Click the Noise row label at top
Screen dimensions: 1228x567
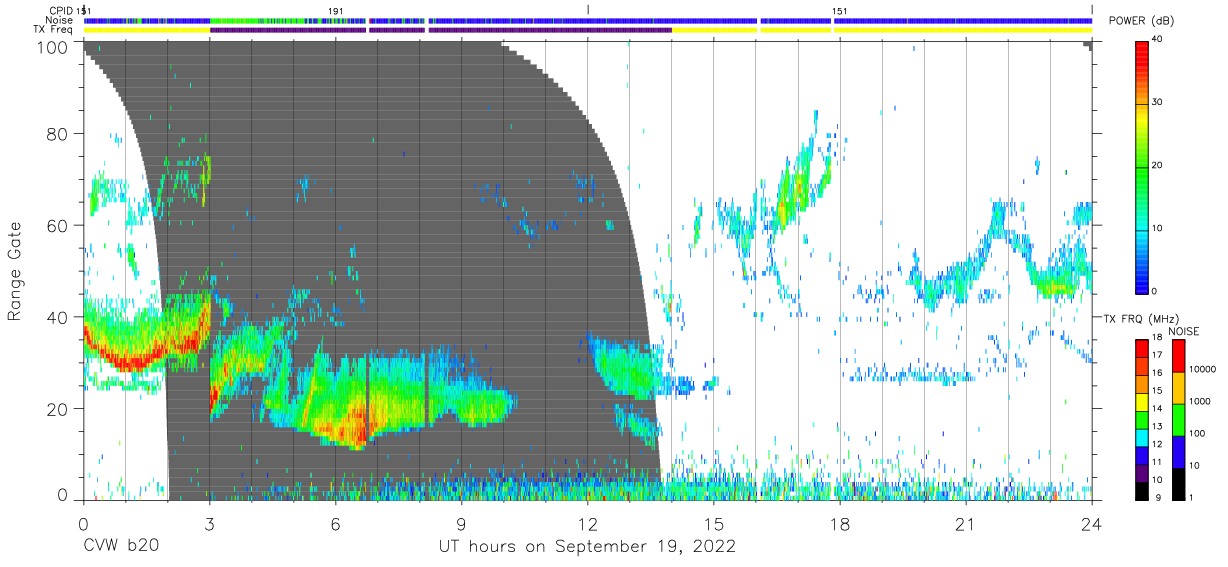pos(58,20)
